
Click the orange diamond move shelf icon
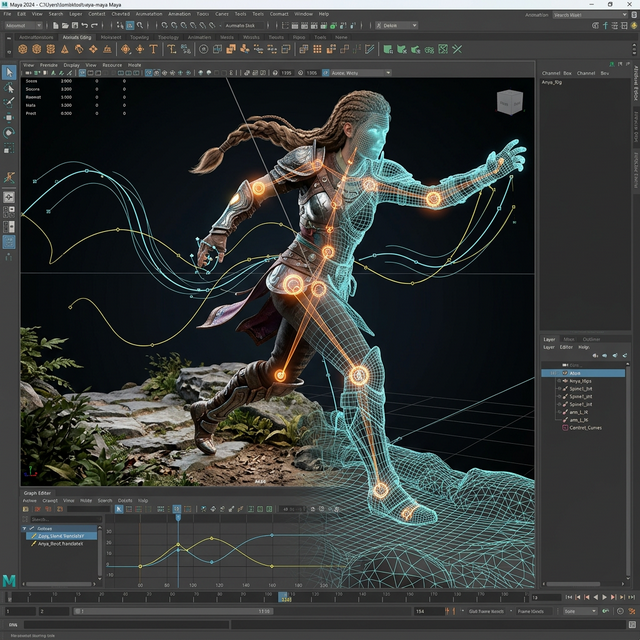(93, 49)
